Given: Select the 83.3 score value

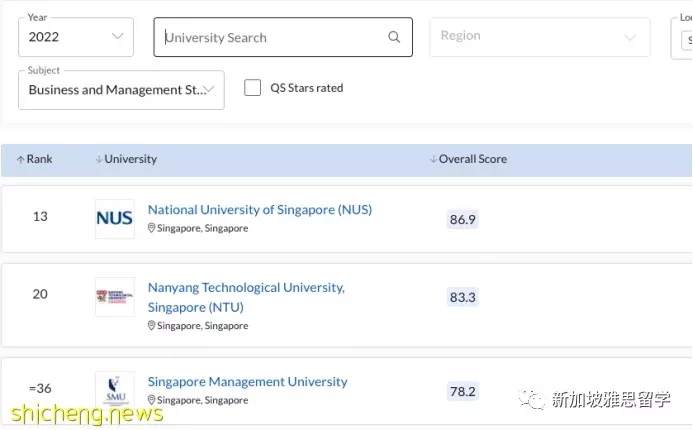Looking at the screenshot, I should pos(463,297).
